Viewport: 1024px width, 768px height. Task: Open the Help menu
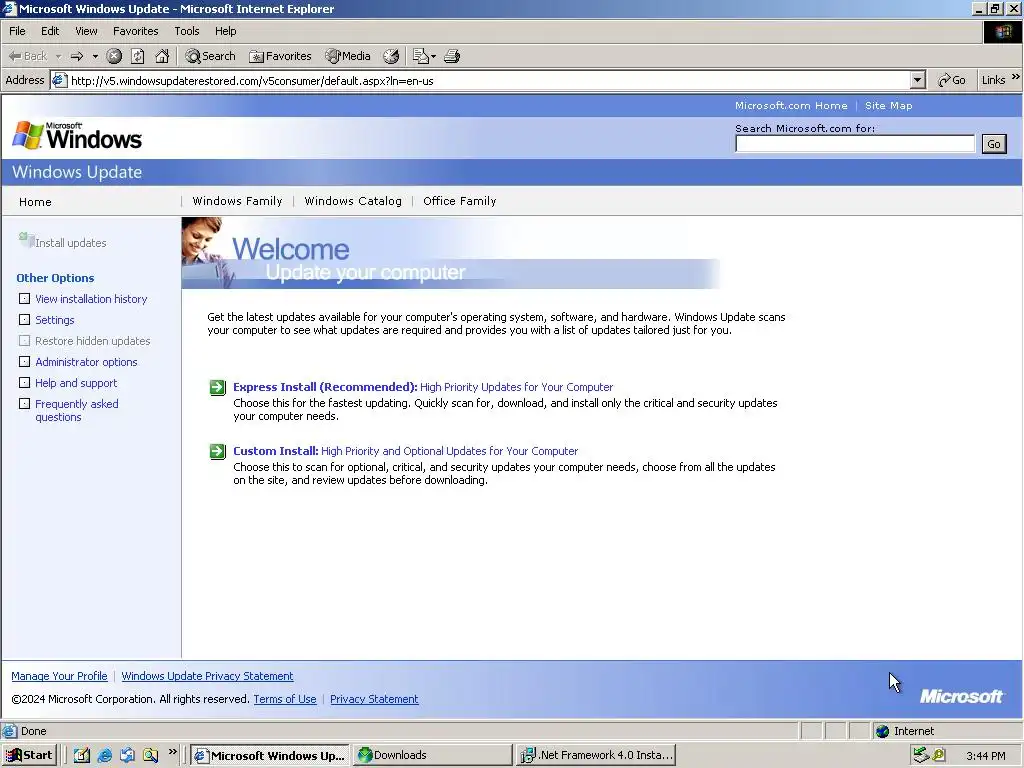(x=225, y=31)
